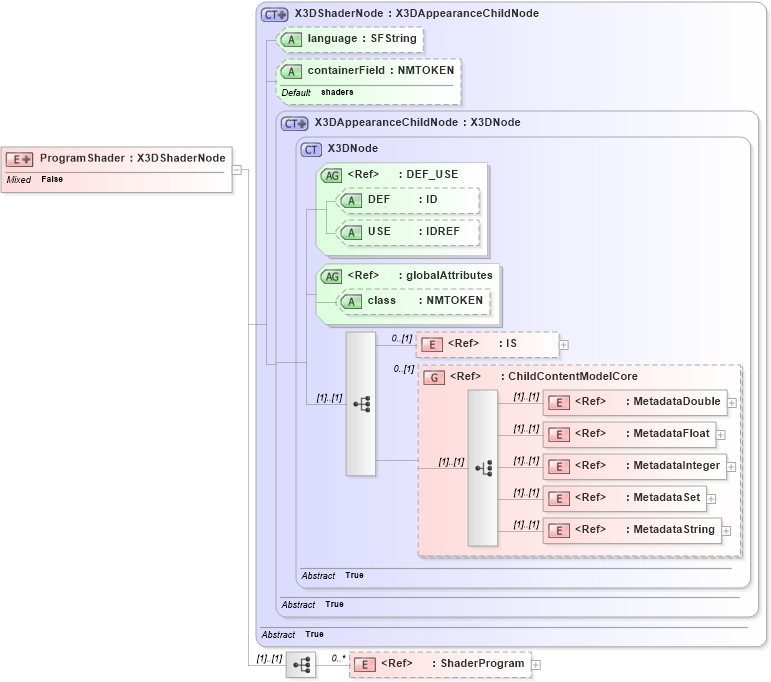Select Abstract True property of X3DShaderNode

pos(293,634)
